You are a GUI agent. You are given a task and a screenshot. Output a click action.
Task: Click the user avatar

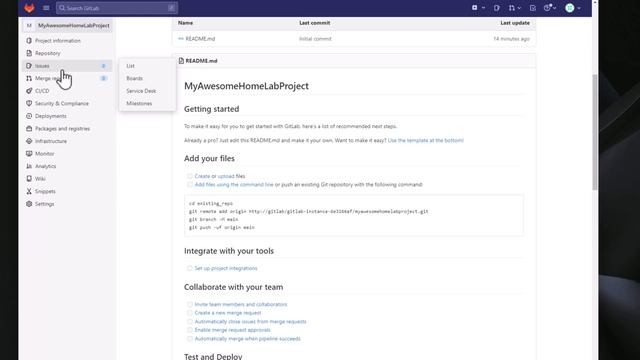coord(570,8)
